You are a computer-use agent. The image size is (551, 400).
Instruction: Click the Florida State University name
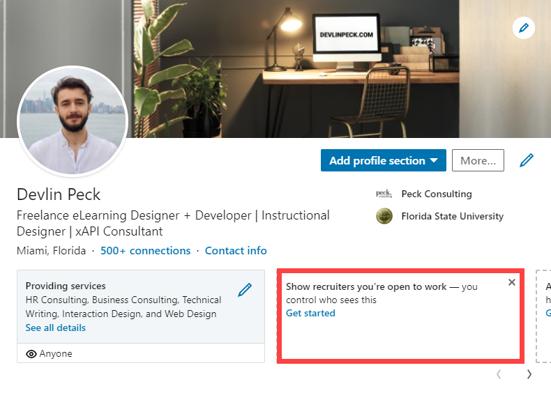[452, 216]
